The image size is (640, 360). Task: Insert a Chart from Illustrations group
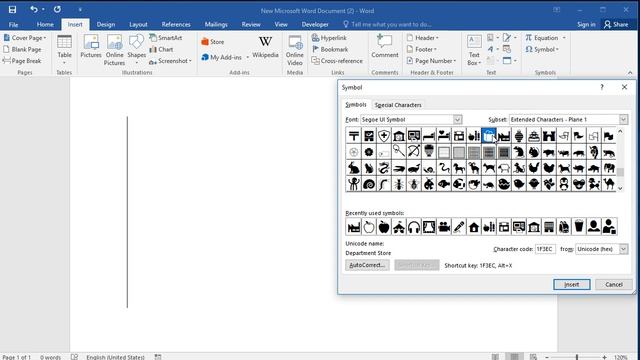point(161,49)
